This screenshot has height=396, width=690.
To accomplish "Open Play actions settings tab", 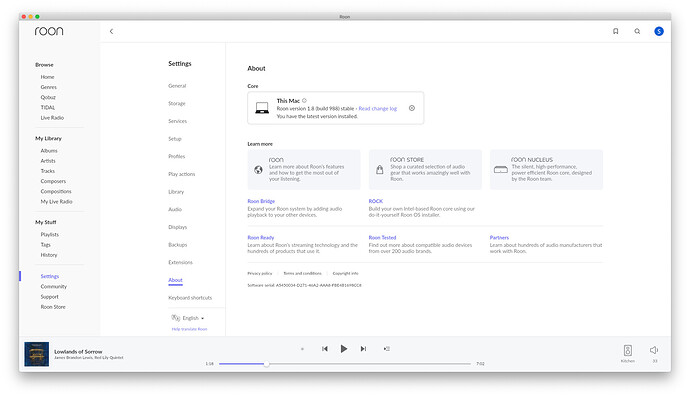I will point(181,174).
